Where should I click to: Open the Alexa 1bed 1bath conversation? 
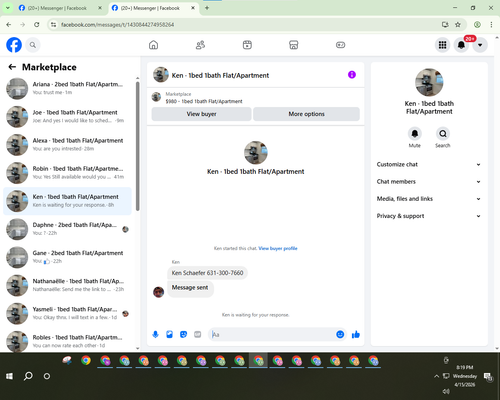[67, 144]
